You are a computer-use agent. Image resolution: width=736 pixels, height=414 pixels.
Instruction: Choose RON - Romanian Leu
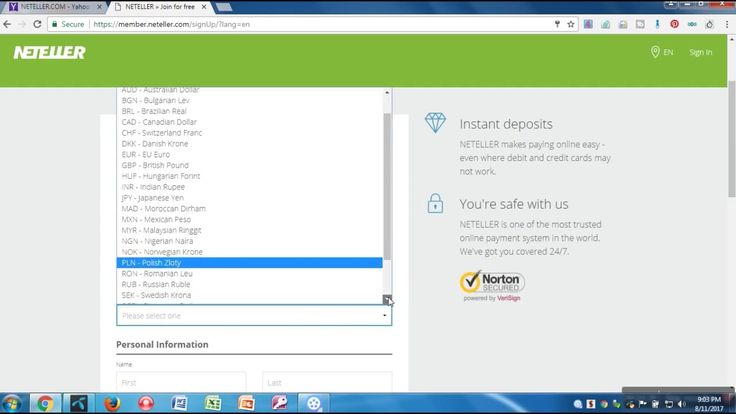pyautogui.click(x=250, y=274)
